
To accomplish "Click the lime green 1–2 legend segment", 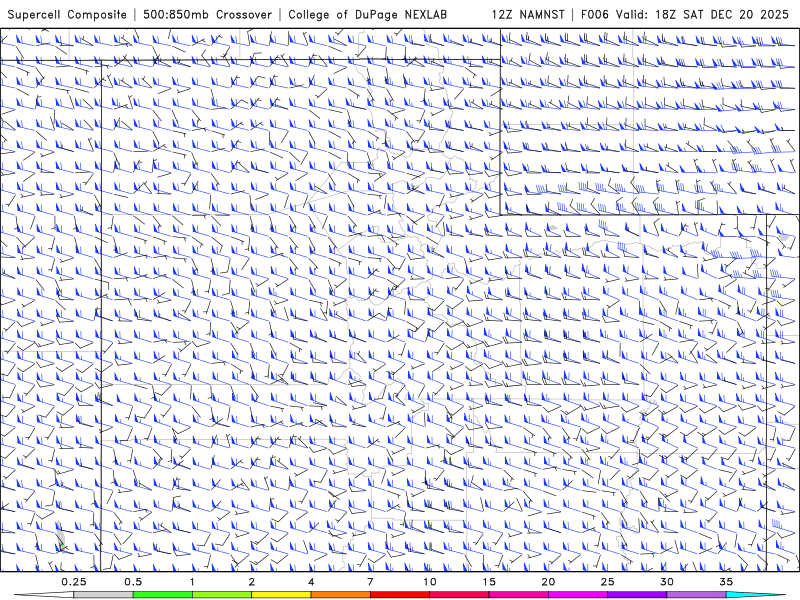I will pyautogui.click(x=222, y=595).
